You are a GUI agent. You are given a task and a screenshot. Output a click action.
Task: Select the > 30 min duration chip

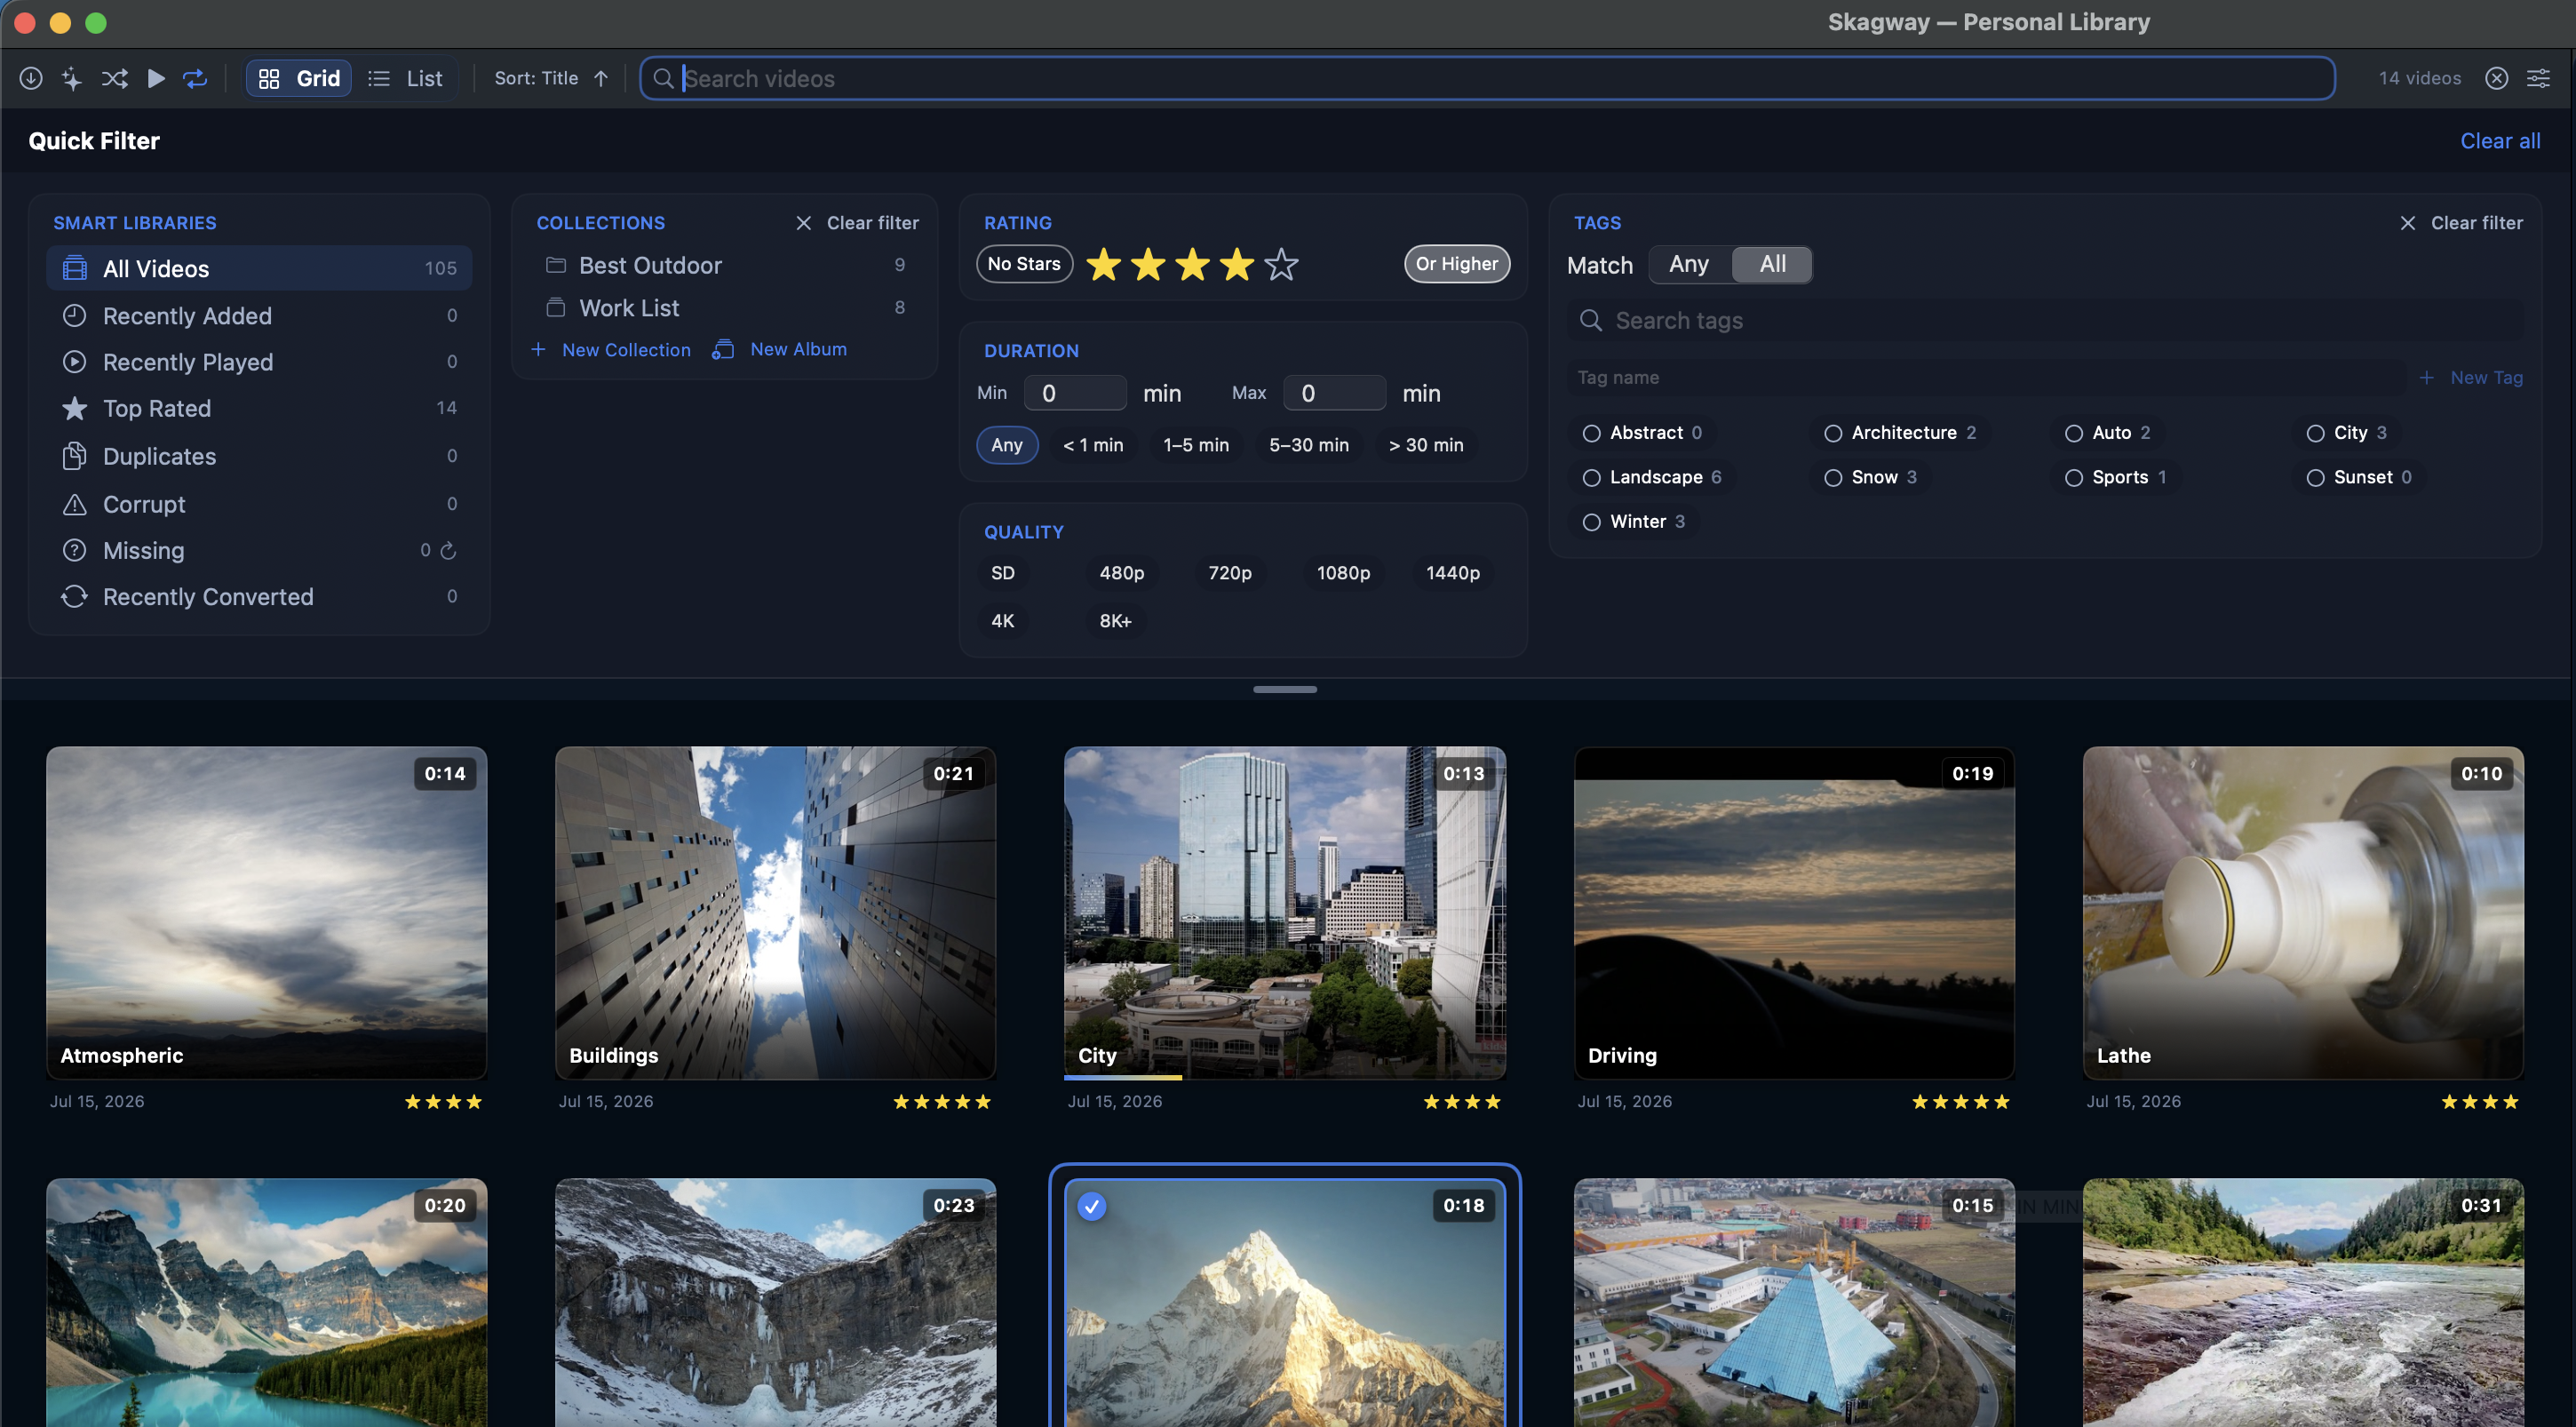(1426, 445)
